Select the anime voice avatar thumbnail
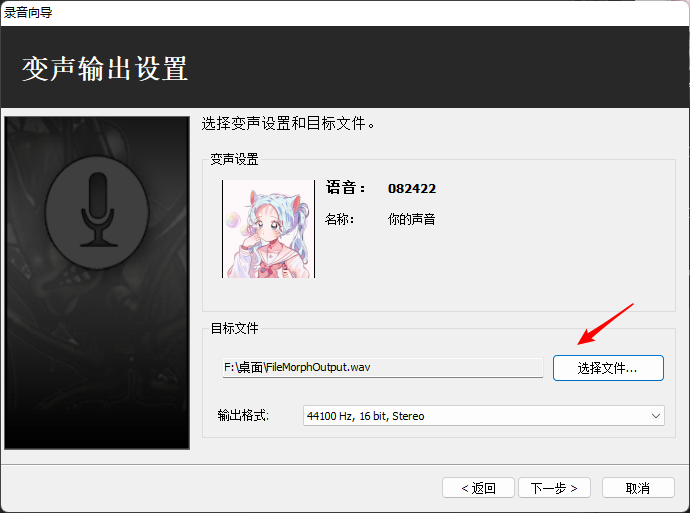The width and height of the screenshot is (690, 513). 268,229
